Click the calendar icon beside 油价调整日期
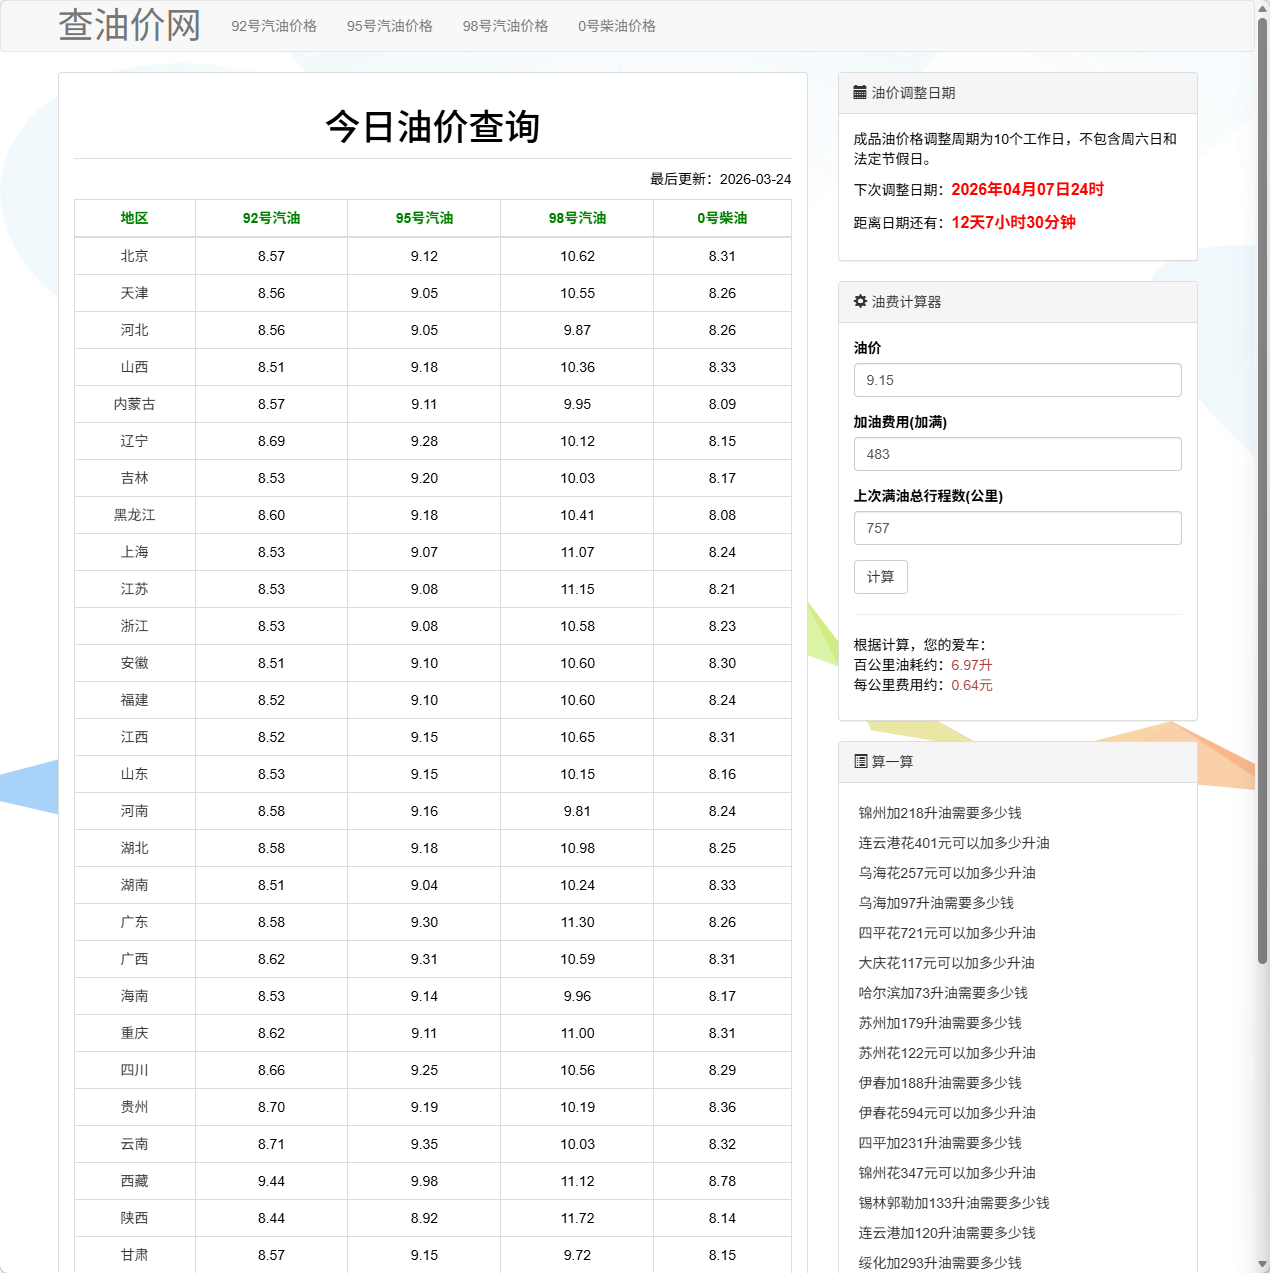The height and width of the screenshot is (1273, 1270). coord(860,91)
